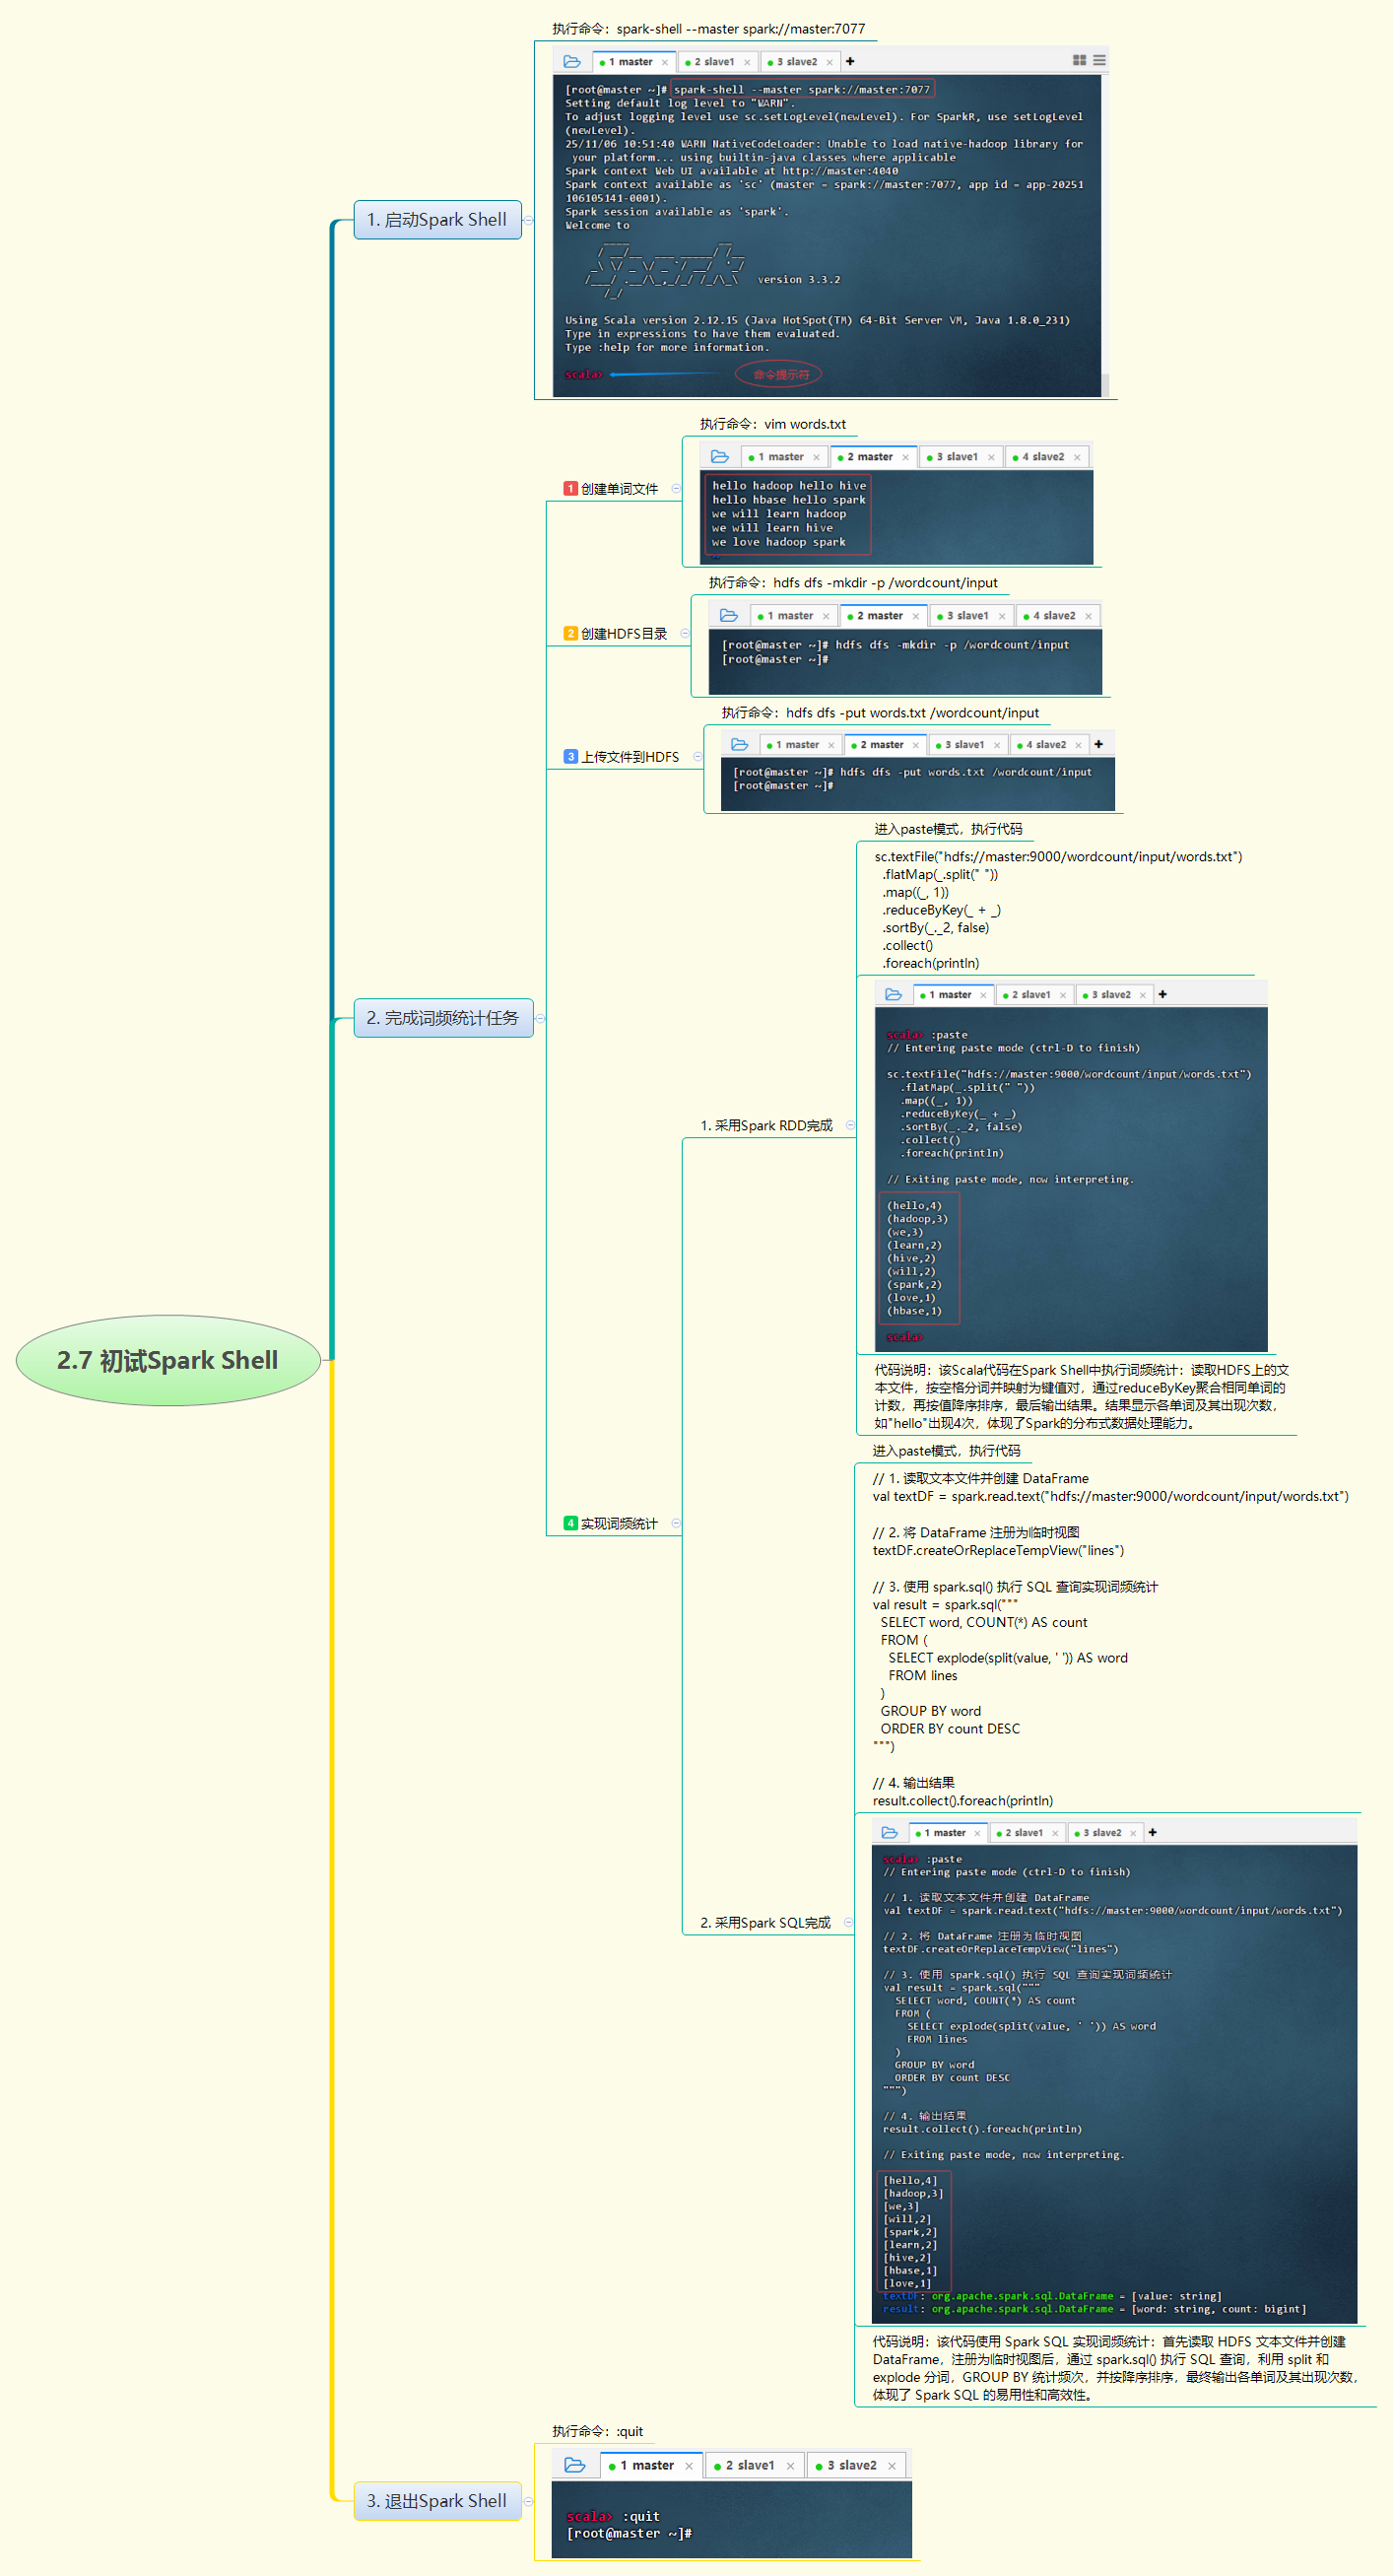Viewport: 1393px width, 2576px height.
Task: Close the slave1 tab in the spark-shell startup terminal
Action: (x=747, y=62)
